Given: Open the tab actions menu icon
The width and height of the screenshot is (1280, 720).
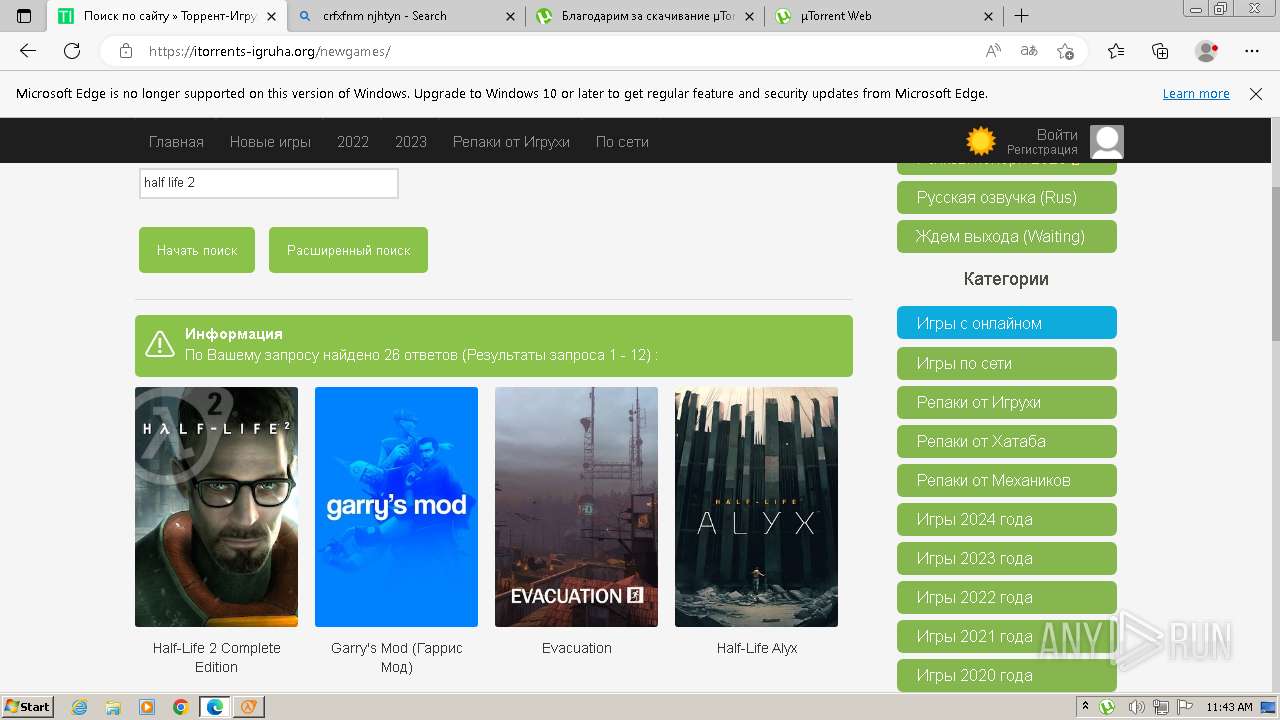Looking at the screenshot, I should [x=24, y=16].
